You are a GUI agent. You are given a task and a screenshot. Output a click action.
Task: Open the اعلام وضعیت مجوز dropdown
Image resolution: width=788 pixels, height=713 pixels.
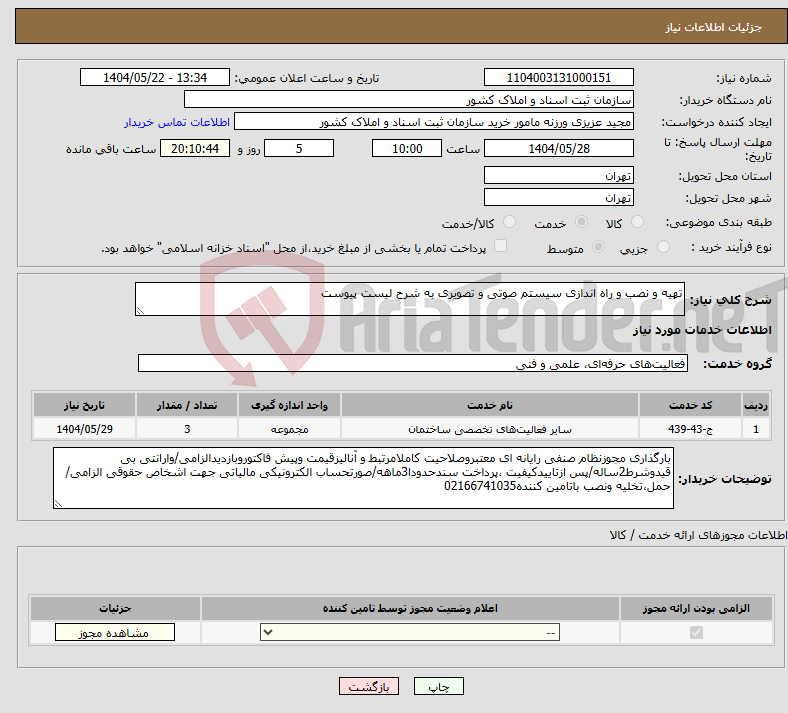410,632
